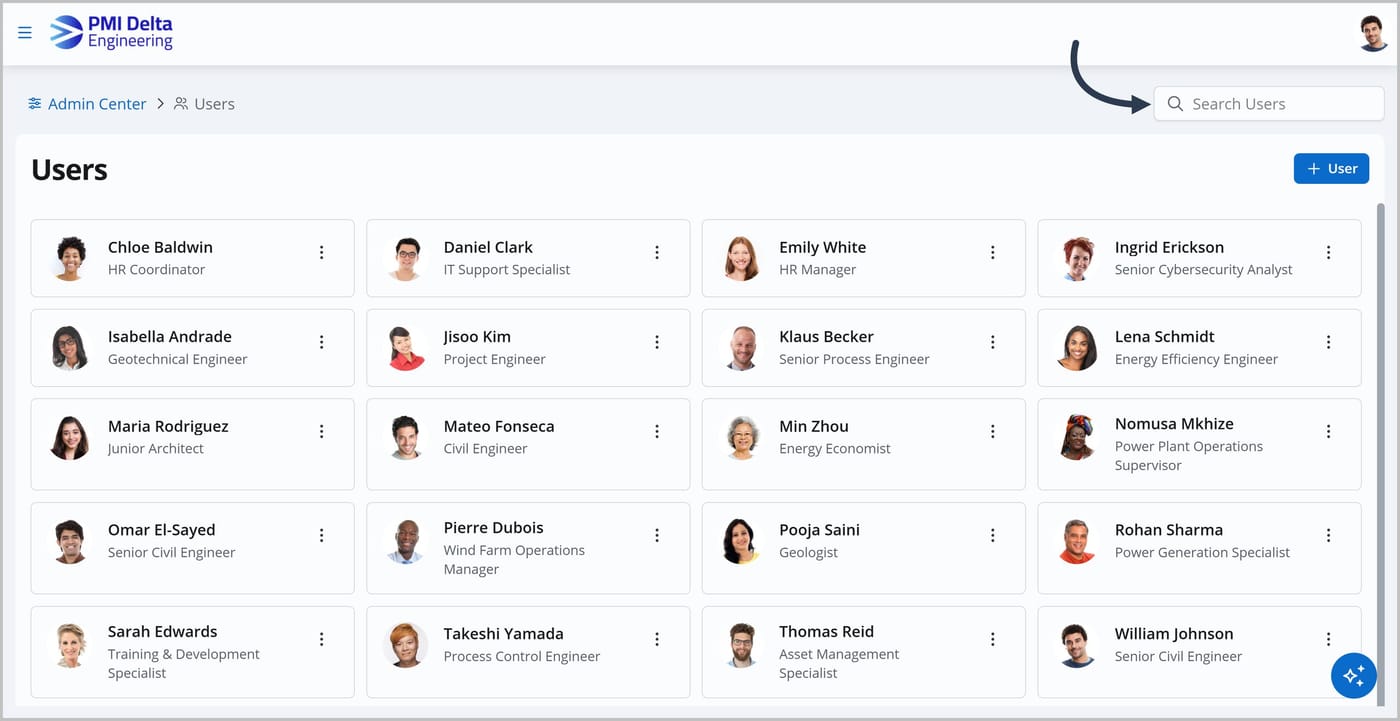Screen dimensions: 1400x721
Task: Open options menu for Klaus Becker
Action: 993,342
